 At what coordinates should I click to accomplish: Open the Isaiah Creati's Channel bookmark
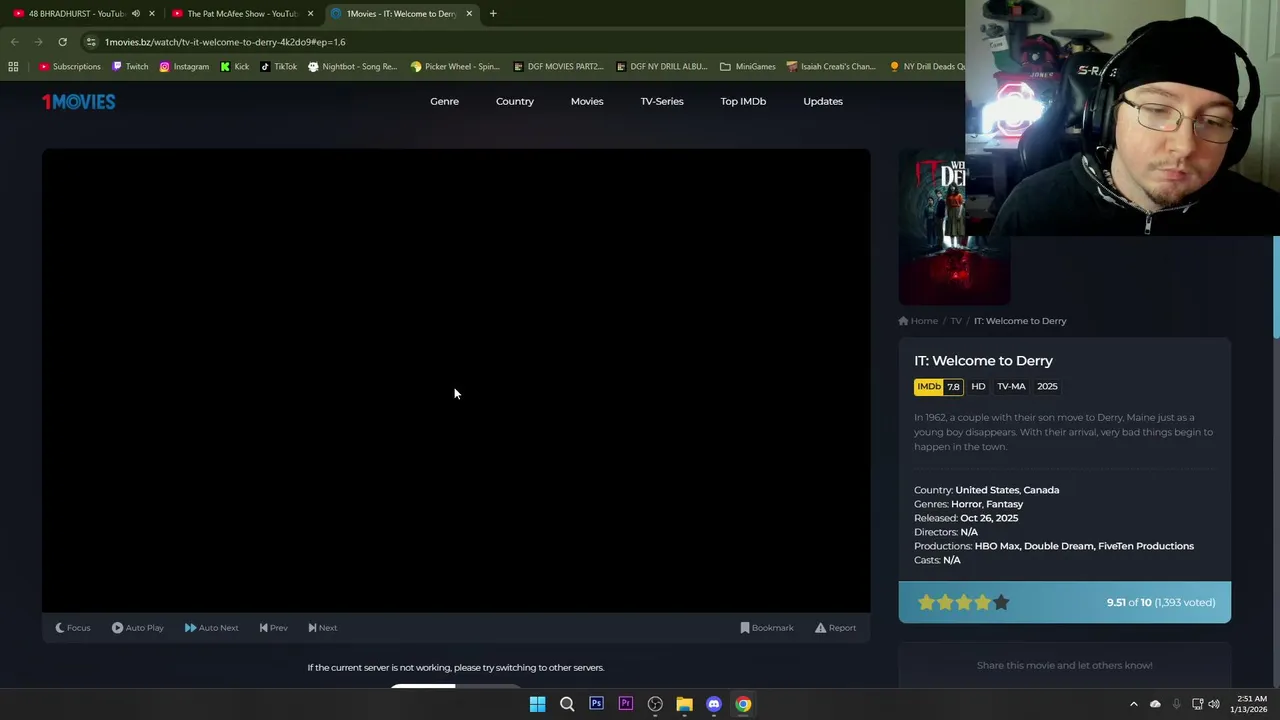coord(831,67)
